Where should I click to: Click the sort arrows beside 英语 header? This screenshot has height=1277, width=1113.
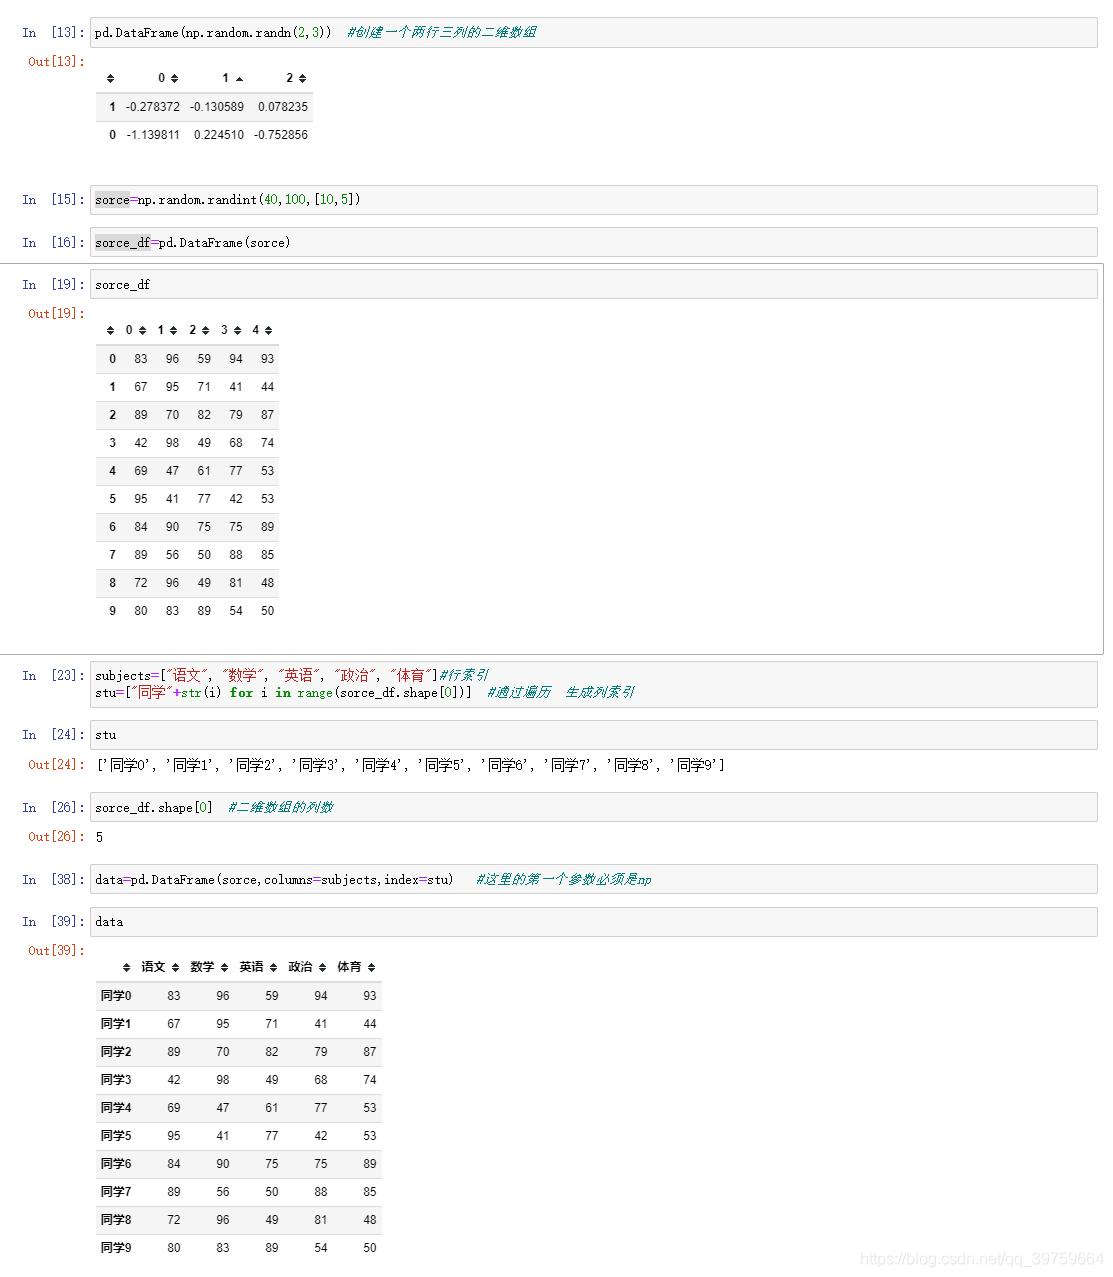point(273,967)
